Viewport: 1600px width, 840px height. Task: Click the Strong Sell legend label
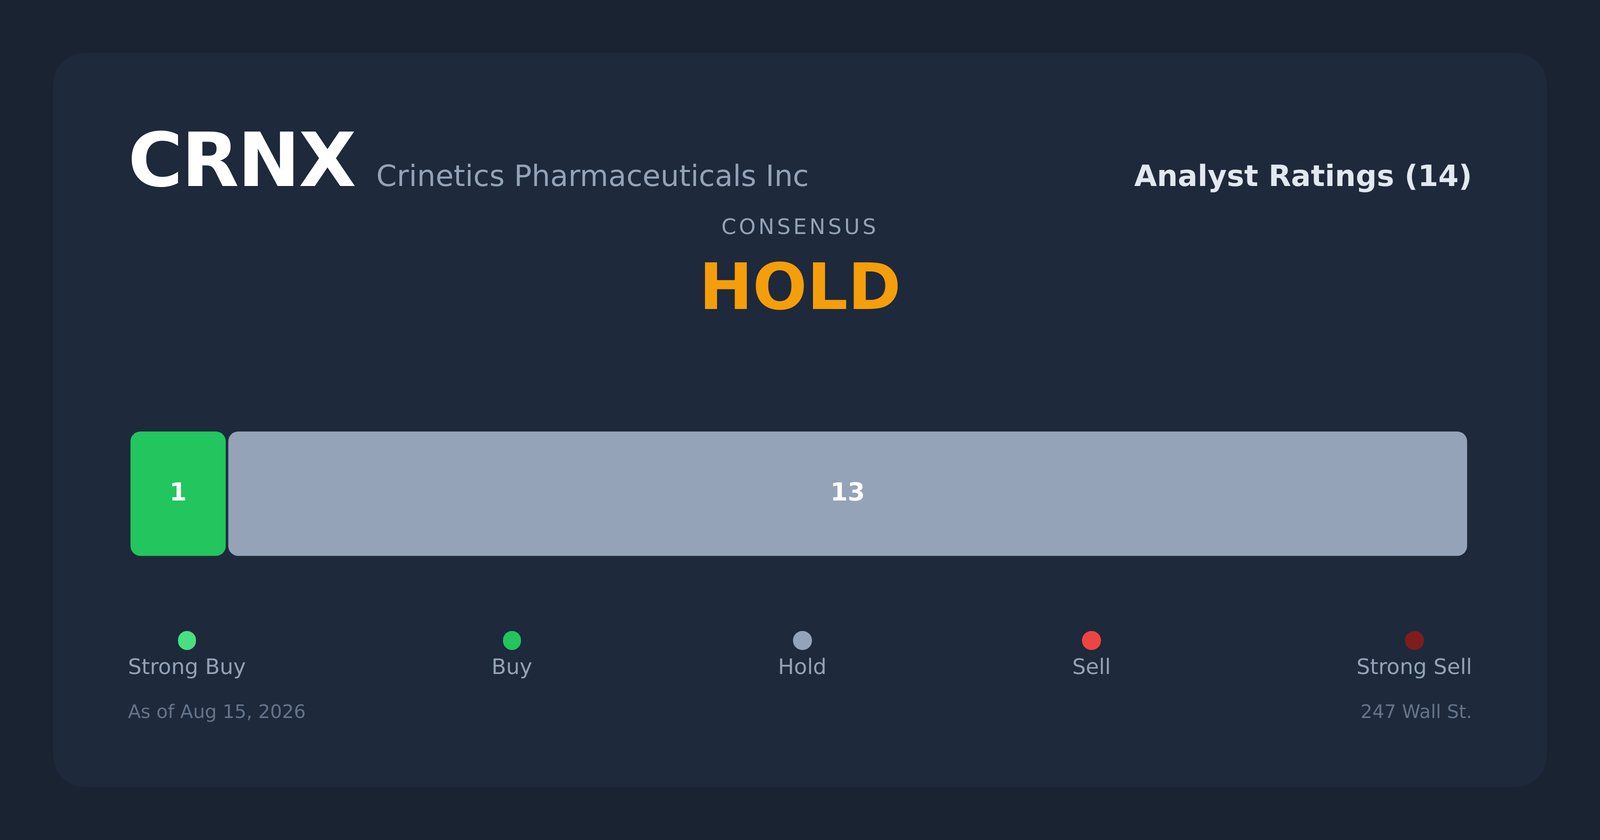1414,667
